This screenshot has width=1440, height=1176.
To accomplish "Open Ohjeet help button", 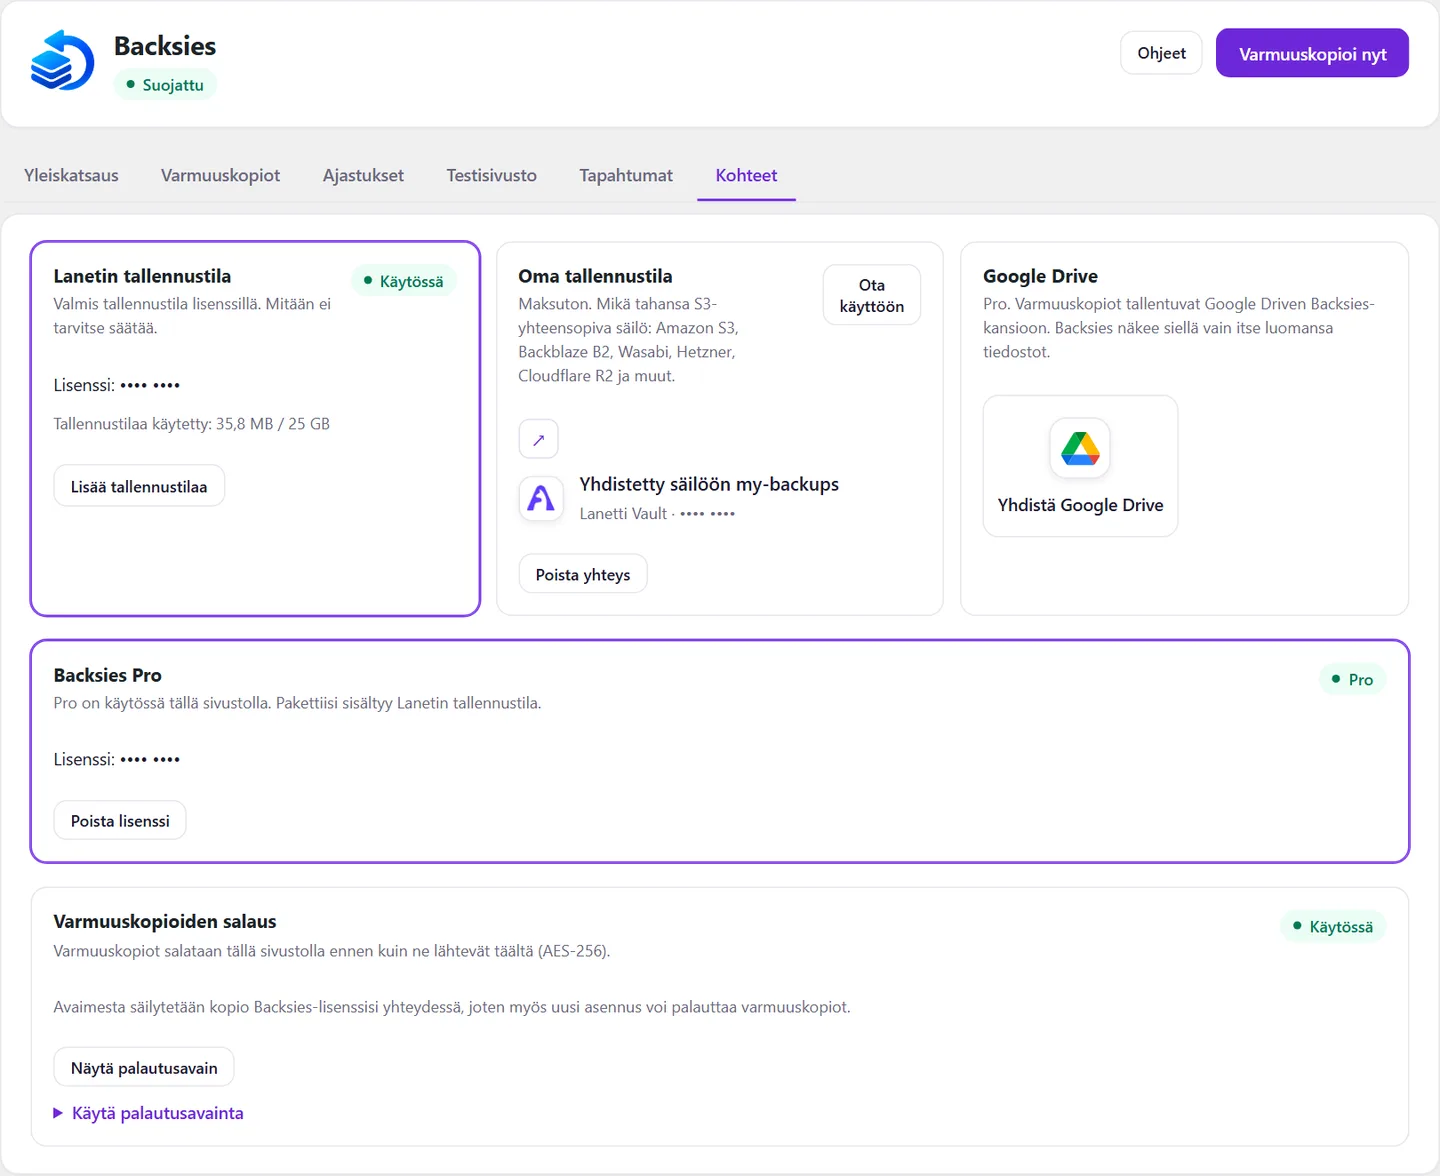I will 1161,53.
